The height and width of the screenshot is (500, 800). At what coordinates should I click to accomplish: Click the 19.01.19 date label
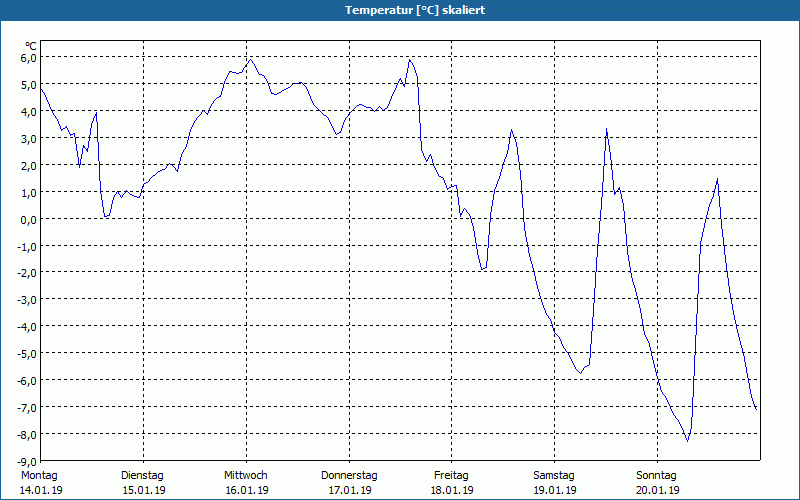pyautogui.click(x=555, y=490)
